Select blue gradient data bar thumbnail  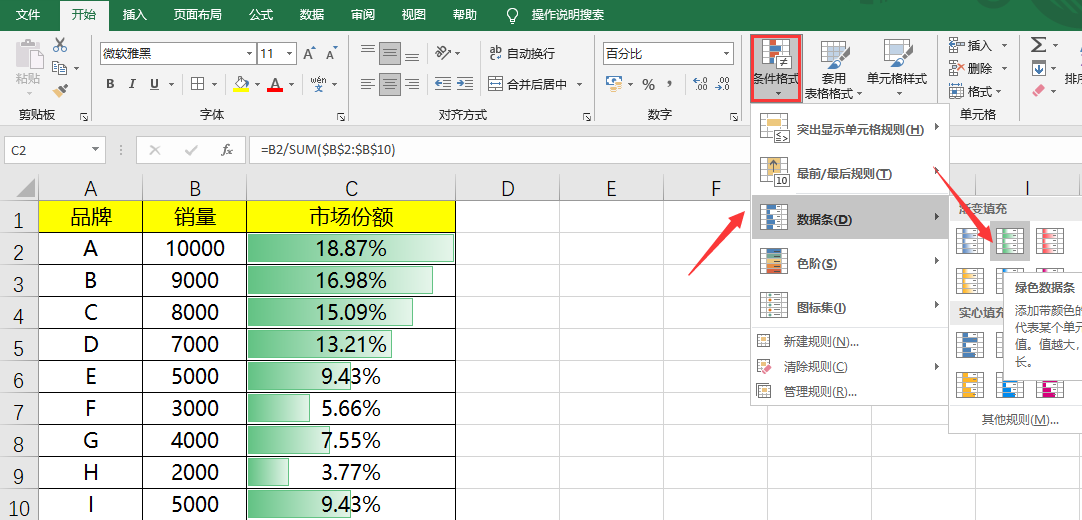[970, 241]
